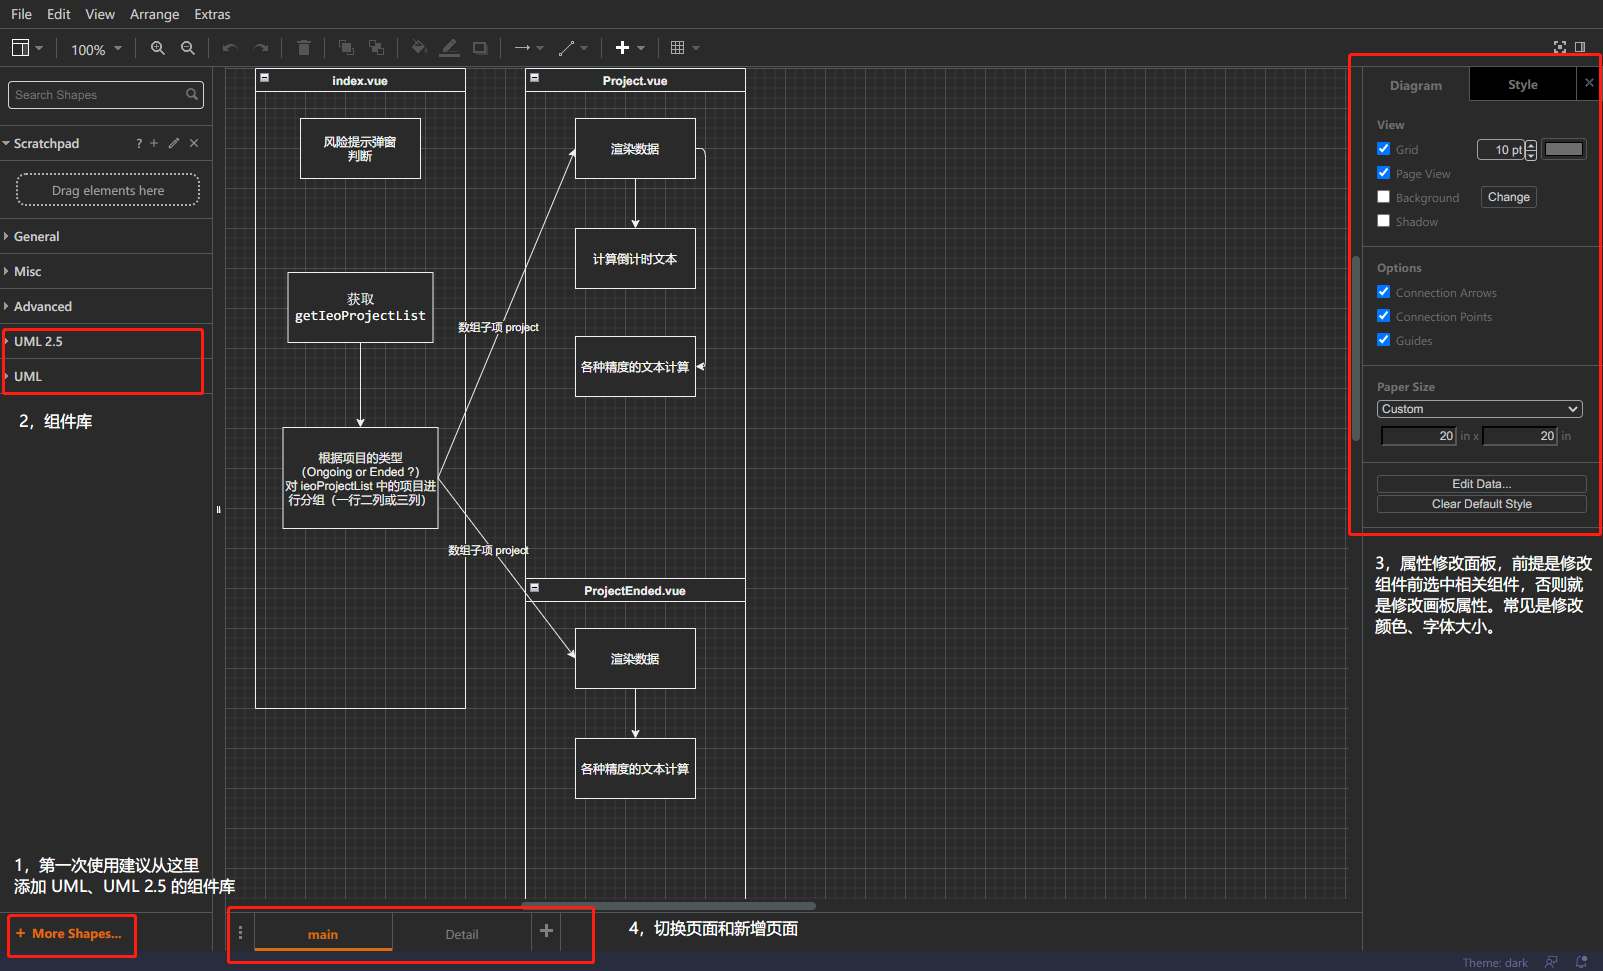This screenshot has width=1603, height=971.
Task: Click the line color pencil icon
Action: click(450, 48)
